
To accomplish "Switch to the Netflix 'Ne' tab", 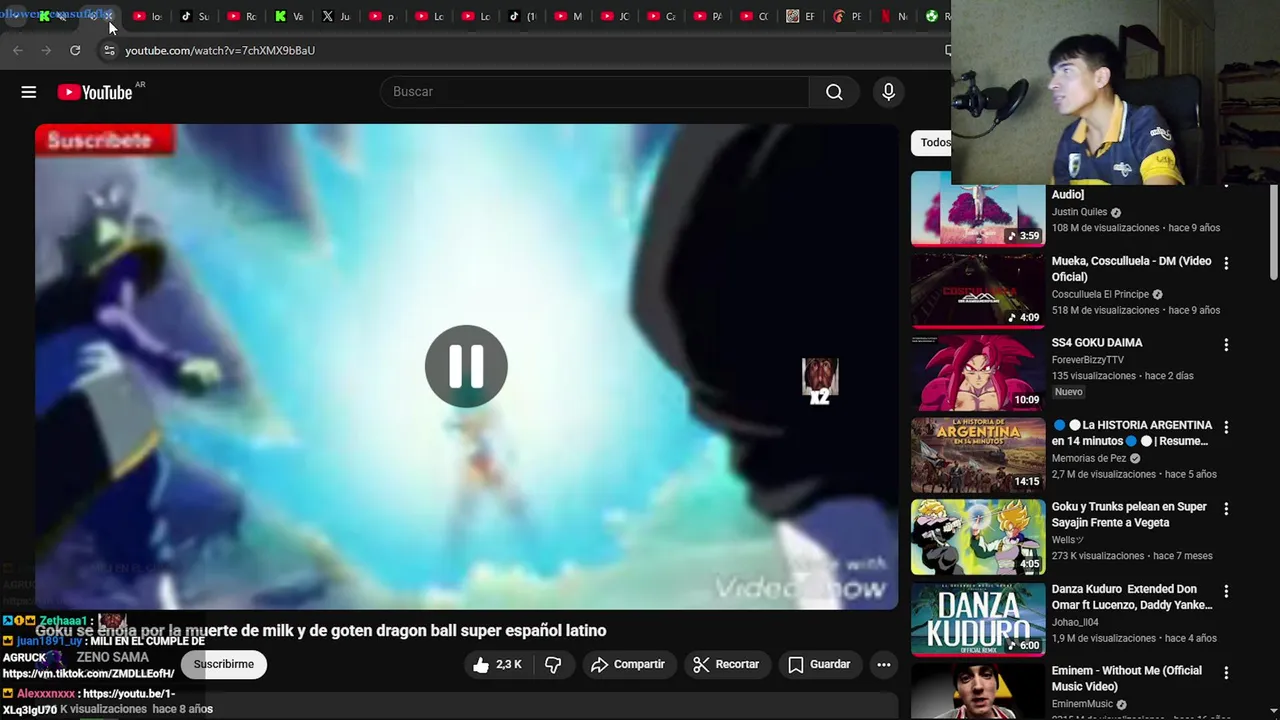I will (x=894, y=16).
